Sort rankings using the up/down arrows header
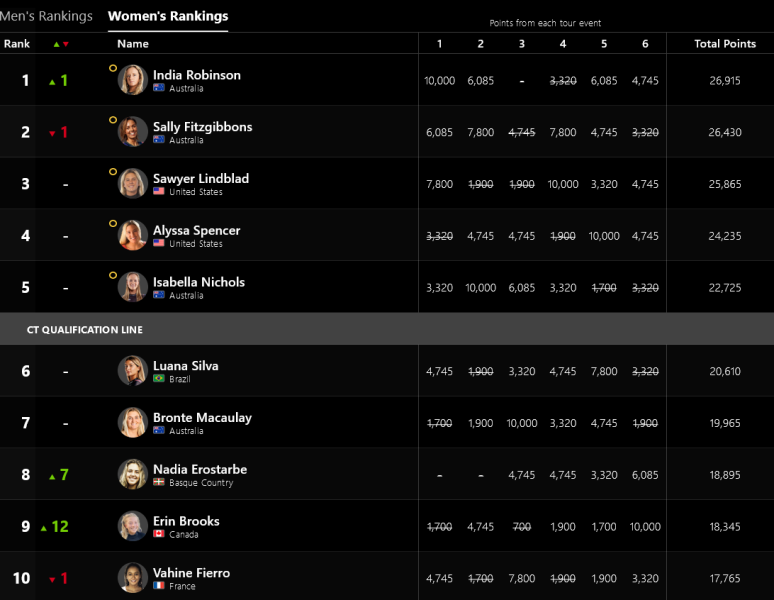The height and width of the screenshot is (600, 774). pyautogui.click(x=60, y=44)
